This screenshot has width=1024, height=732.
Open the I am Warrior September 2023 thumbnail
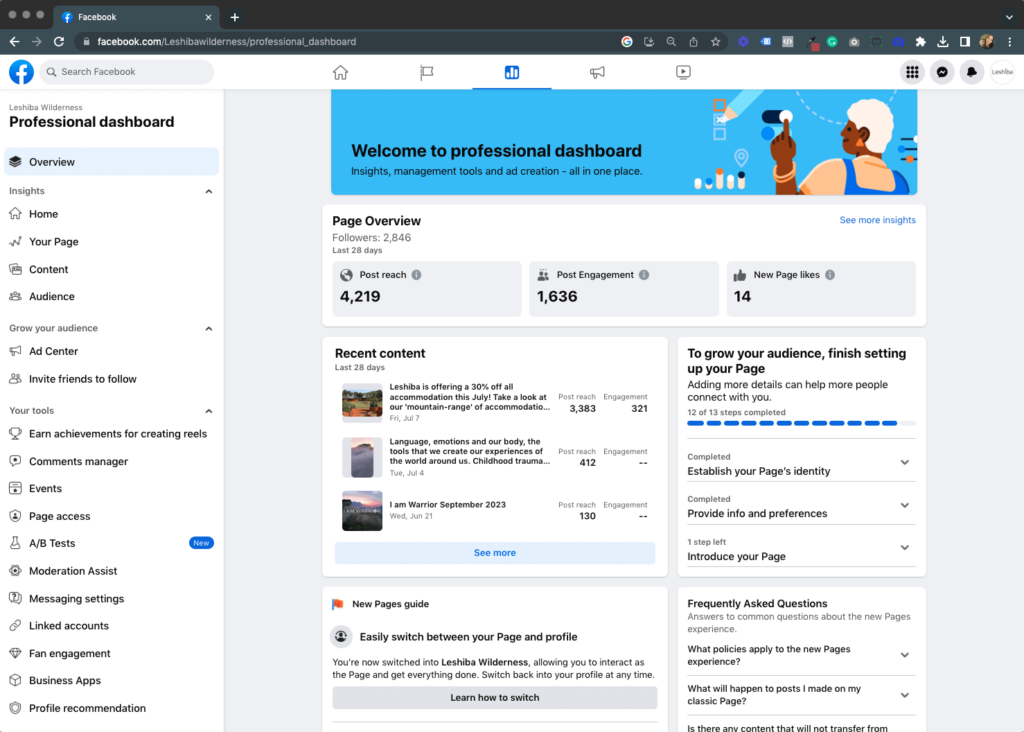click(x=362, y=511)
